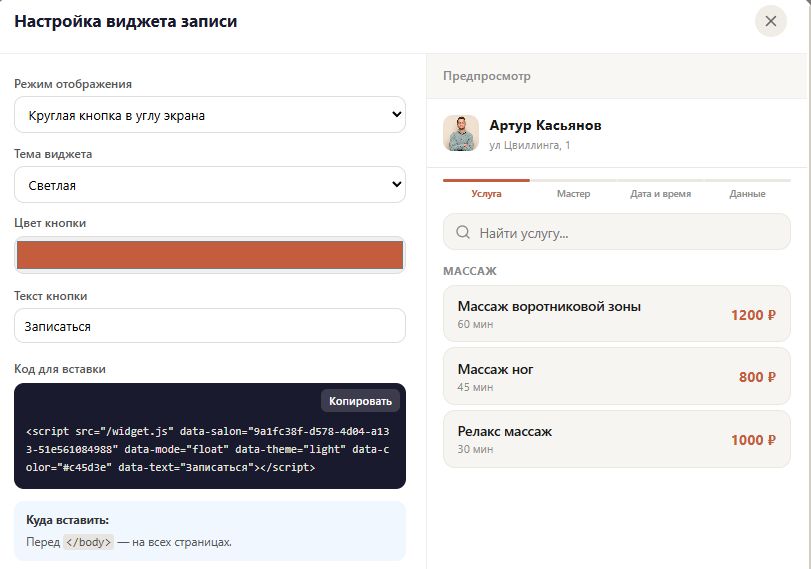Click the 800 ₽ price
811x569 pixels.
(757, 377)
